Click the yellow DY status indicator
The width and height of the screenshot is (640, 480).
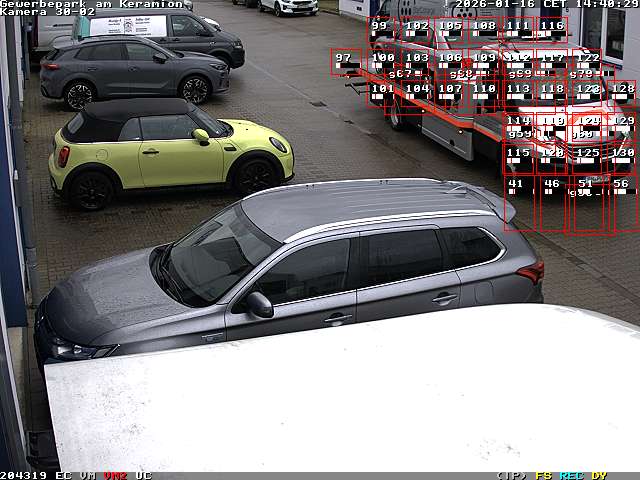click(598, 475)
